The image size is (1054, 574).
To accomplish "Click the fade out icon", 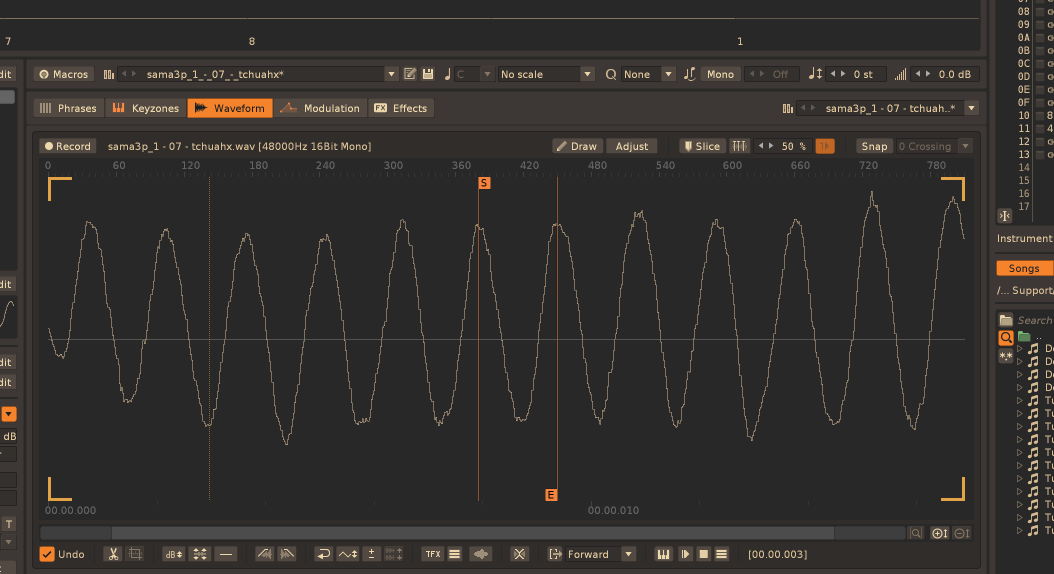I will [286, 554].
